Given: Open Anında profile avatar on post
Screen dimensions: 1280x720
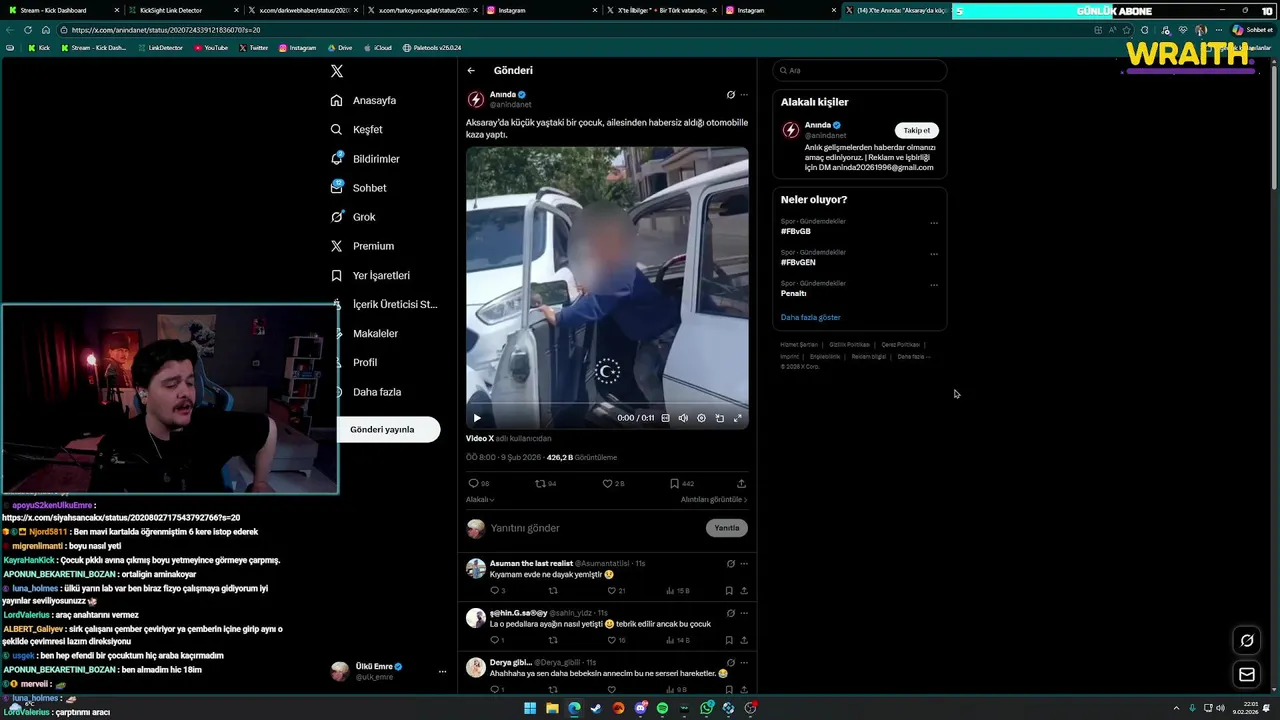Looking at the screenshot, I should pos(476,99).
